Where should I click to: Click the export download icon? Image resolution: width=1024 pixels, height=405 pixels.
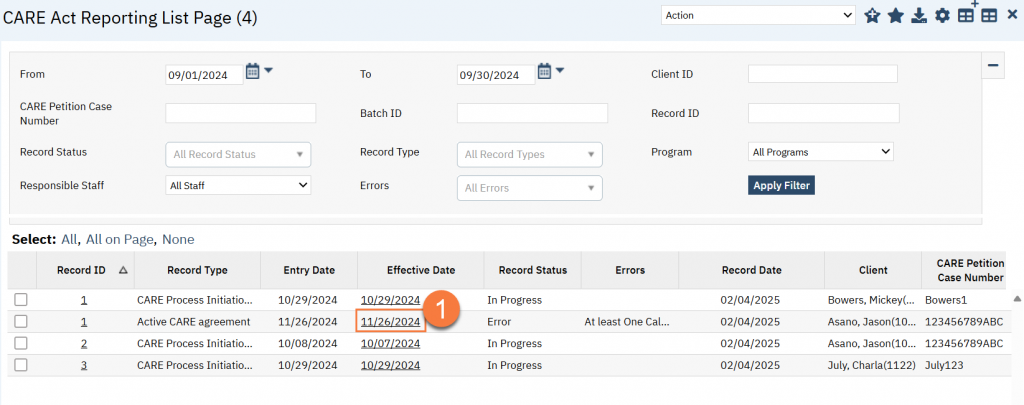918,16
